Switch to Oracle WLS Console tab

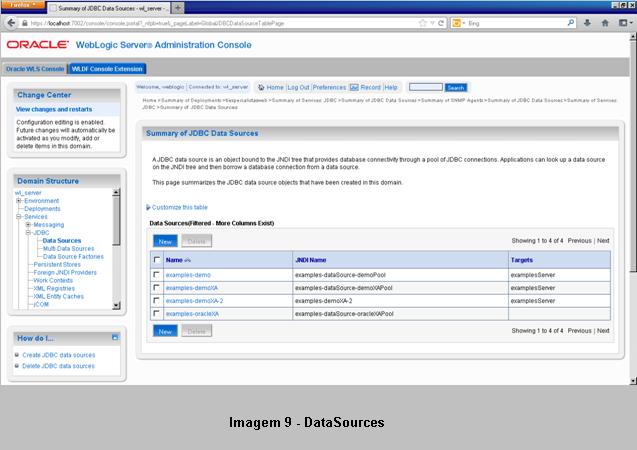coord(35,69)
